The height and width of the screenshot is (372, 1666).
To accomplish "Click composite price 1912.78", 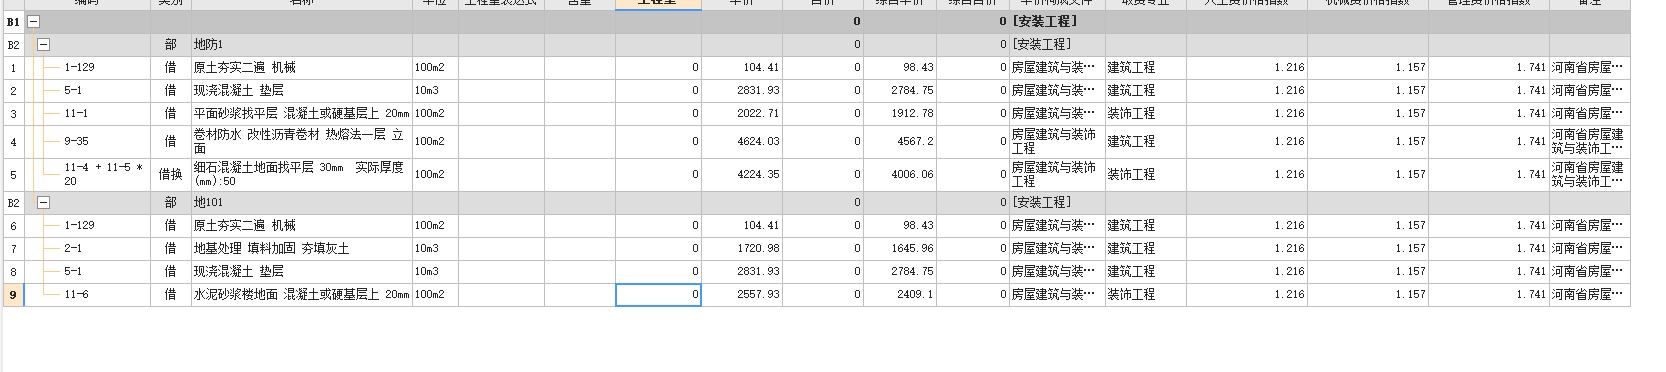I will coord(913,114).
